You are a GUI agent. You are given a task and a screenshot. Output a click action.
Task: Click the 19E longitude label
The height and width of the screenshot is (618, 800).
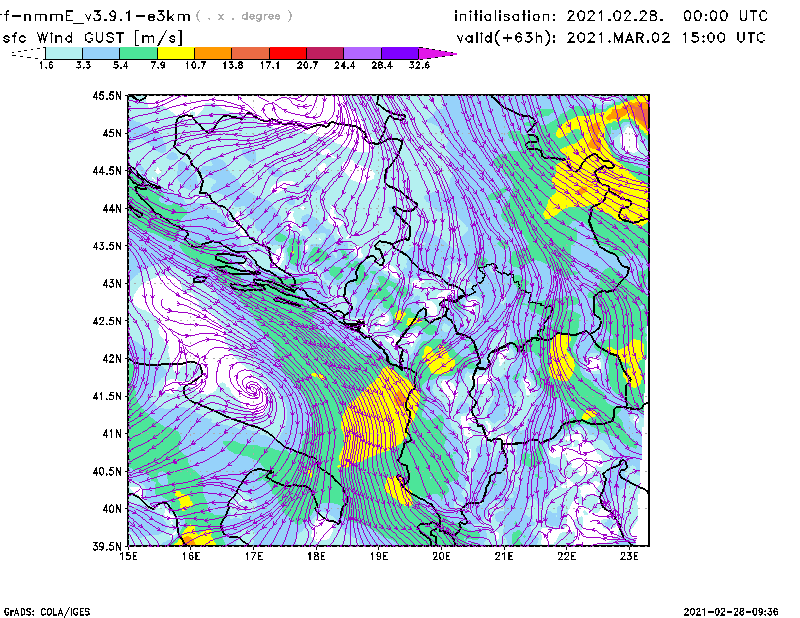coord(379,556)
